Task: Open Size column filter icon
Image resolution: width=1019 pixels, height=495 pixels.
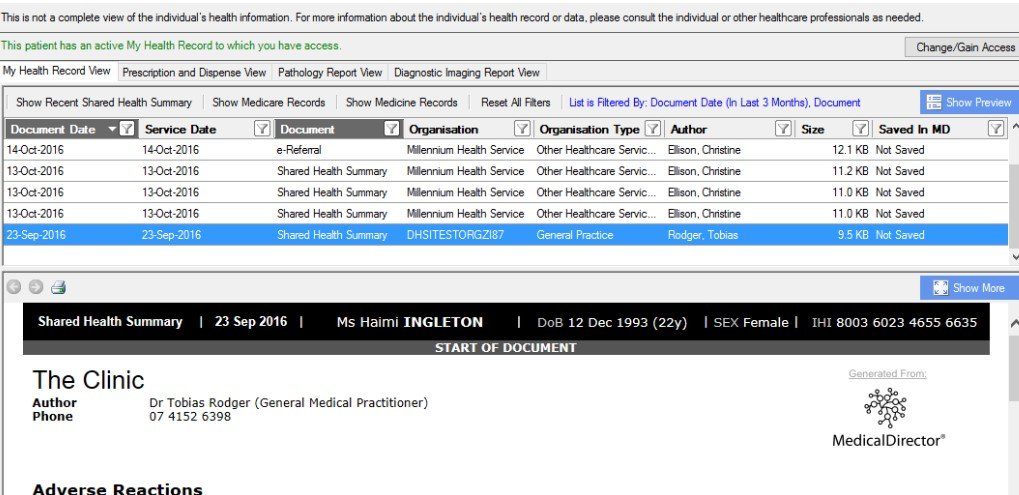Action: click(860, 129)
